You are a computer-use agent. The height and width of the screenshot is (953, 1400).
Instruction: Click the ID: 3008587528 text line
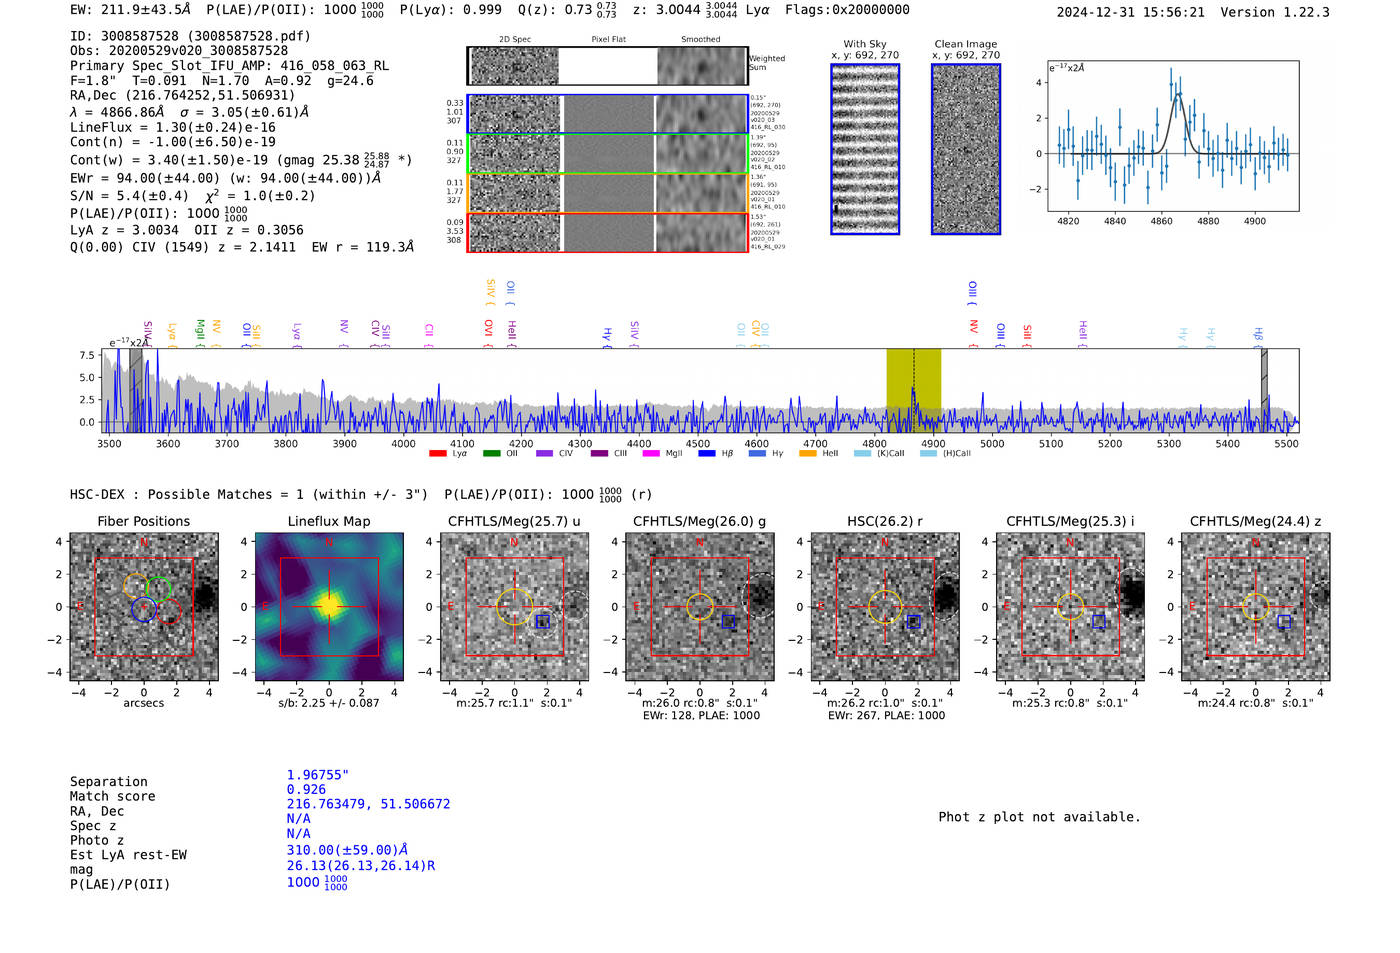(x=190, y=36)
